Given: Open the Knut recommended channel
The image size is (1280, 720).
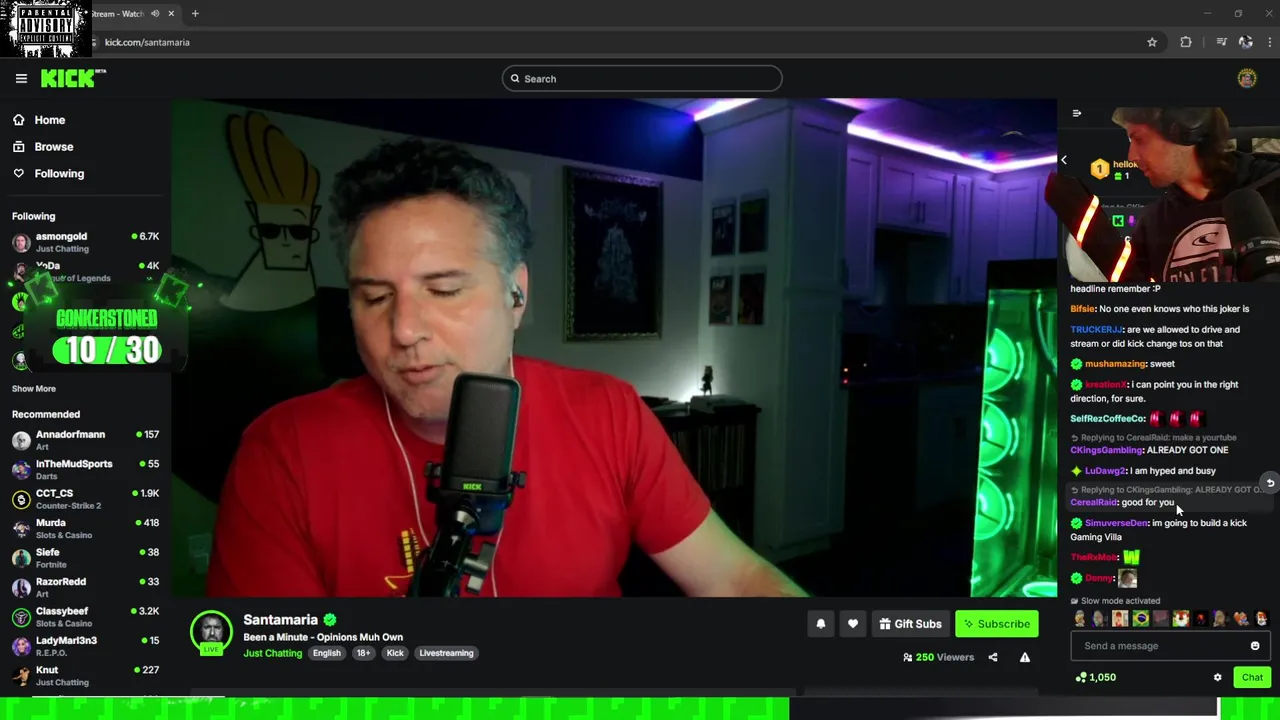Looking at the screenshot, I should [85, 675].
